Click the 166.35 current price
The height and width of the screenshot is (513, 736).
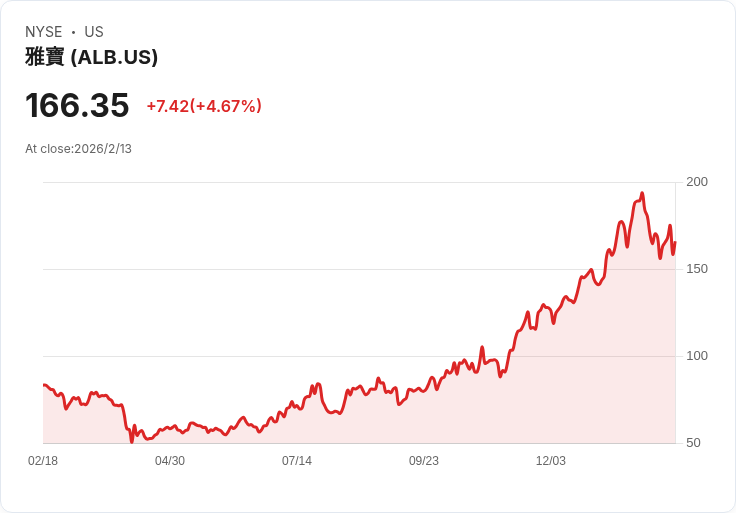77,105
